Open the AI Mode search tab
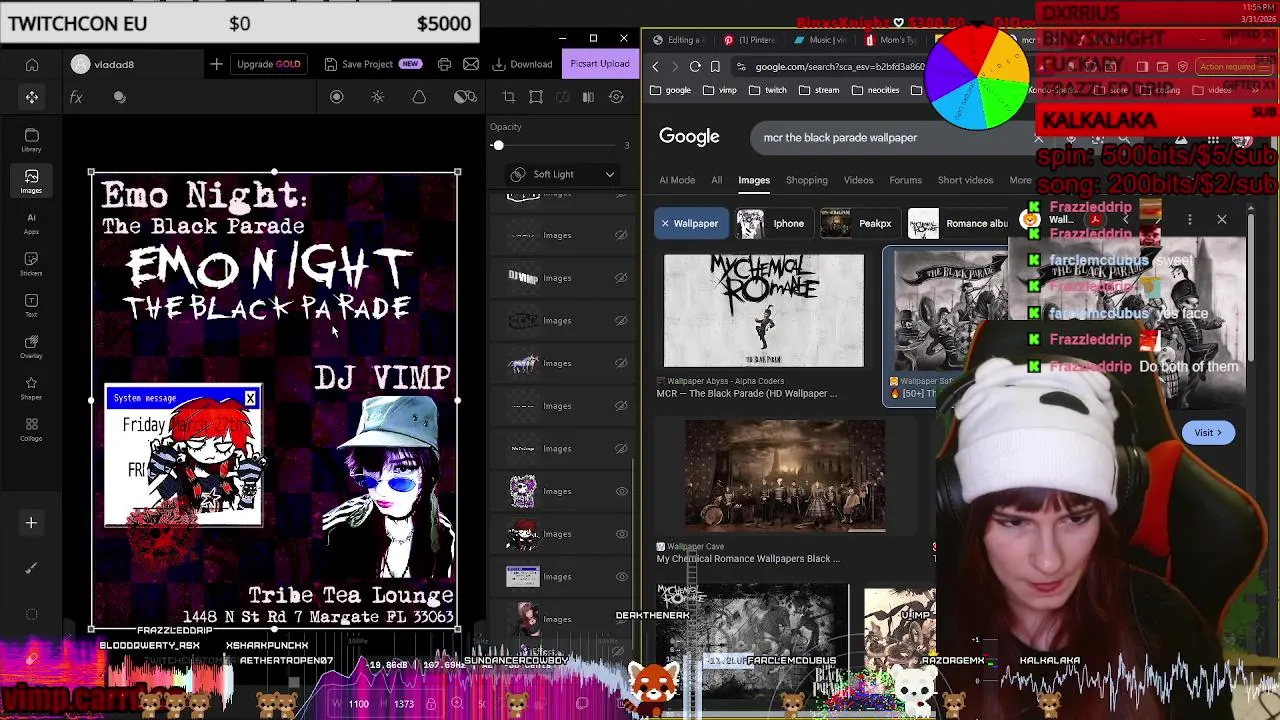 [x=677, y=180]
